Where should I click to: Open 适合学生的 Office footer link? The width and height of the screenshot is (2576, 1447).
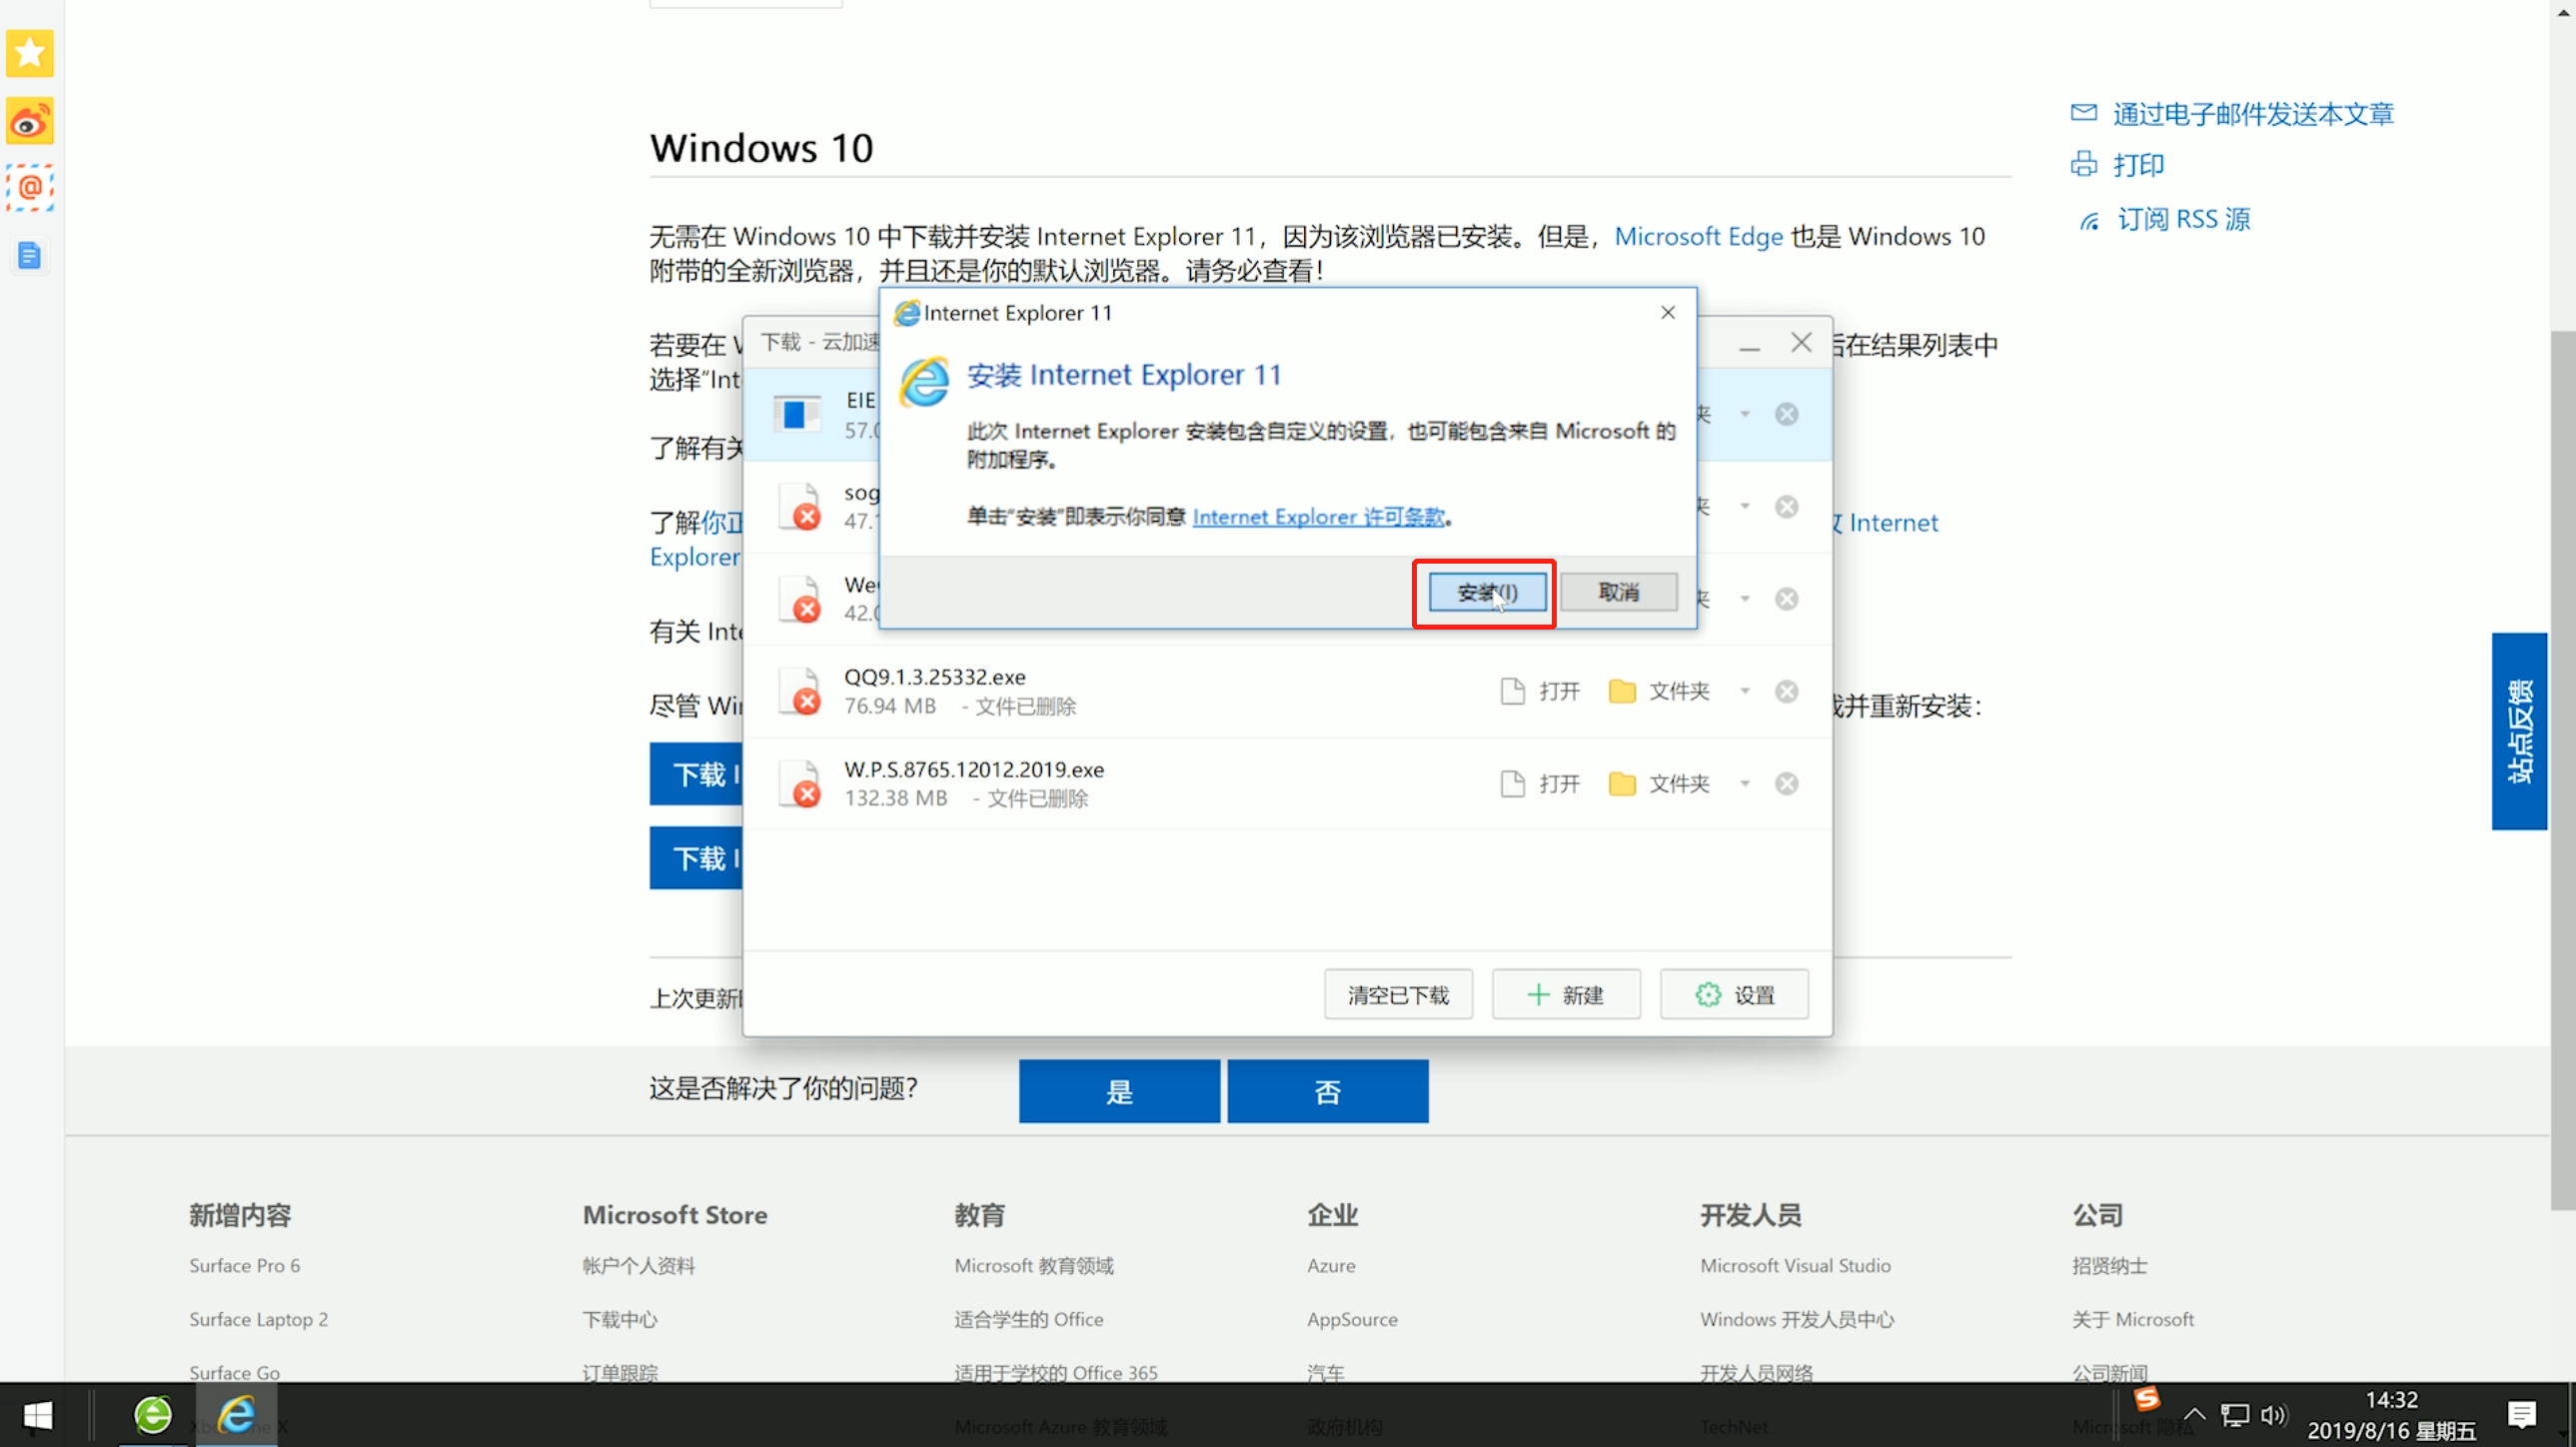click(x=1028, y=1320)
